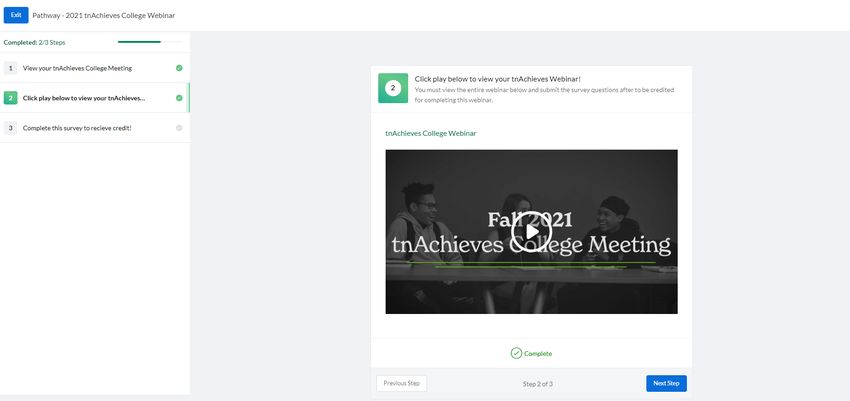
Task: Click the steps completion progress bar
Action: pos(150,42)
